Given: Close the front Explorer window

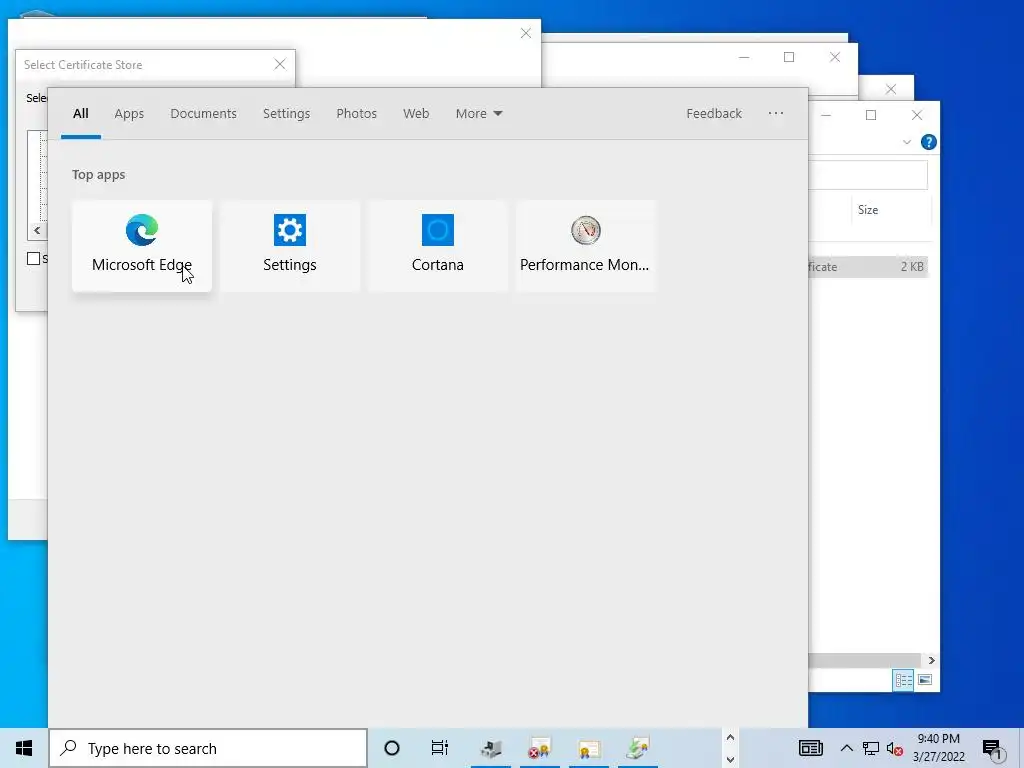Looking at the screenshot, I should (917, 115).
